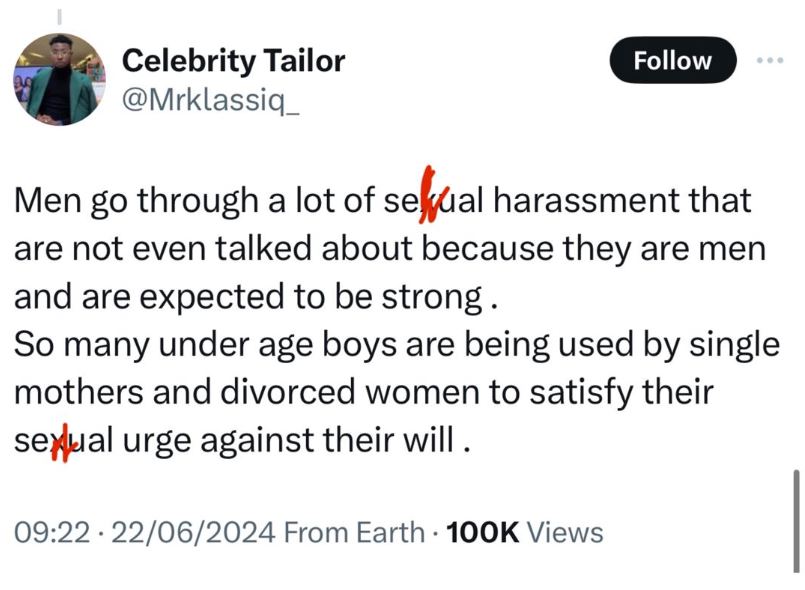Click the line beginning Men go through
Viewport: 805px width, 590px height.
point(200,200)
